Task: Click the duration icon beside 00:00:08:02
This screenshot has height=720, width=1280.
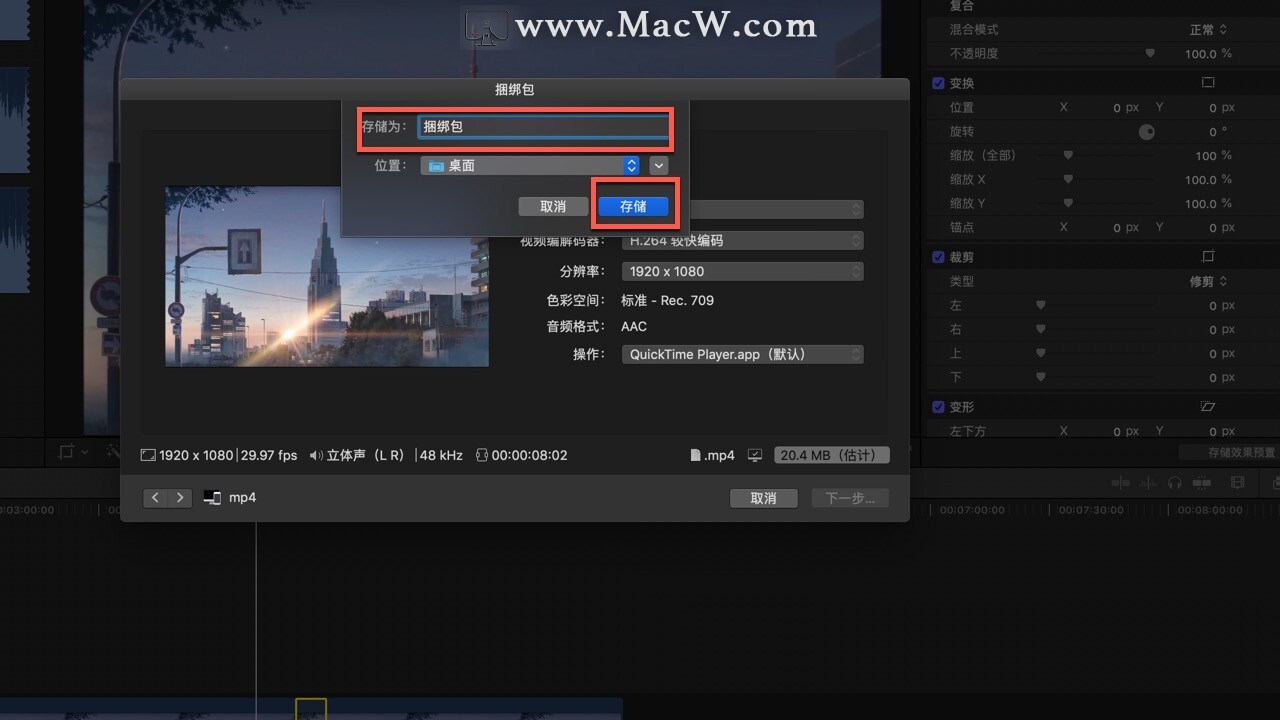Action: point(481,455)
